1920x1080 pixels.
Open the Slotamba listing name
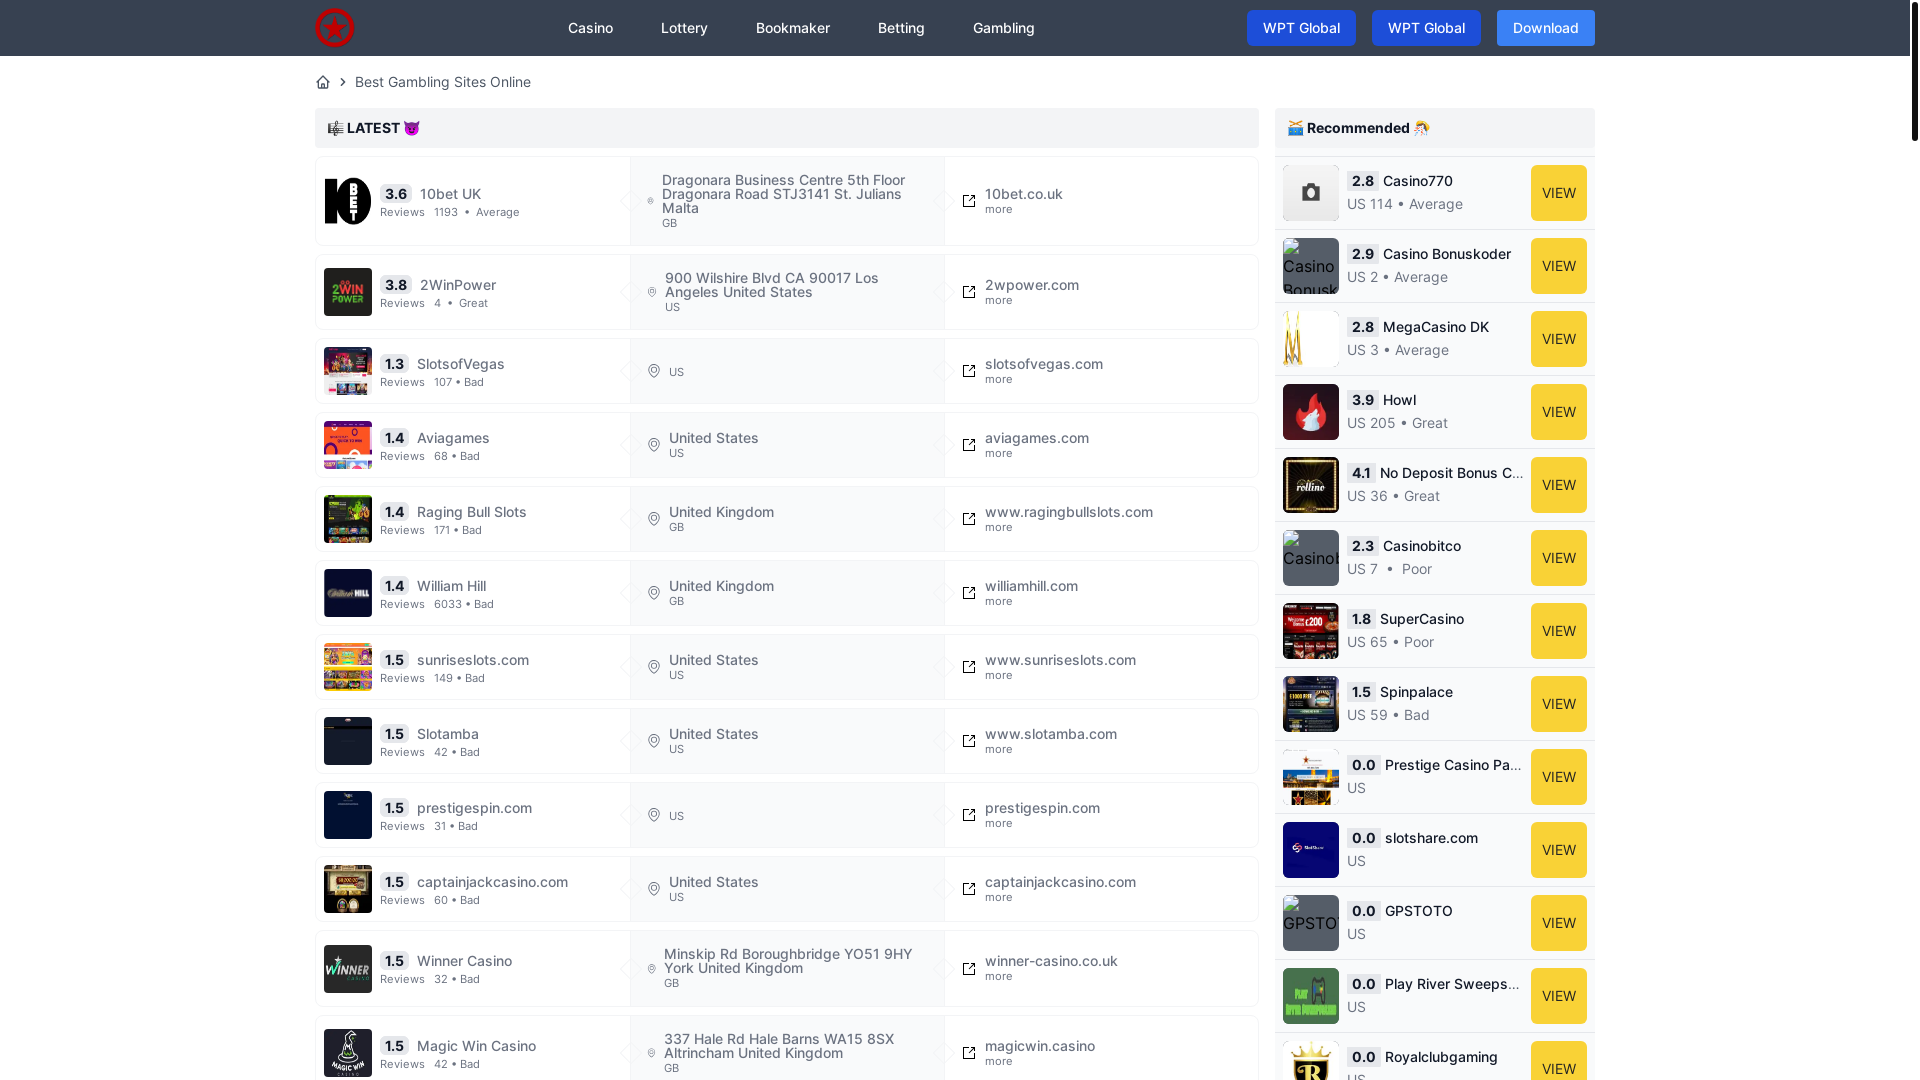click(x=447, y=734)
